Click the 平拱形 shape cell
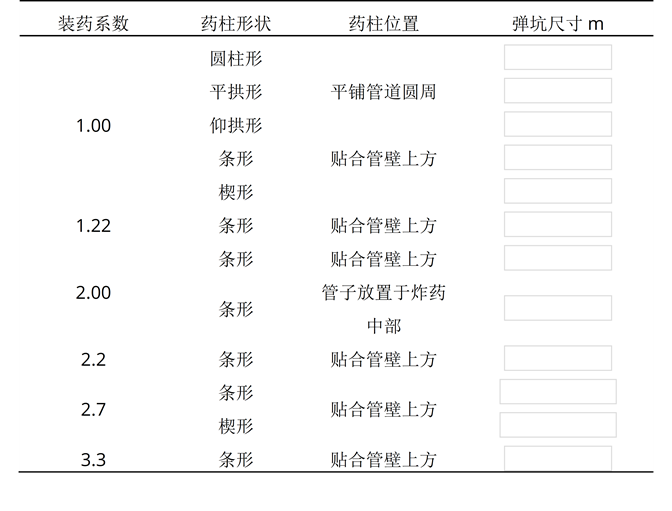672x511 pixels. [x=236, y=92]
